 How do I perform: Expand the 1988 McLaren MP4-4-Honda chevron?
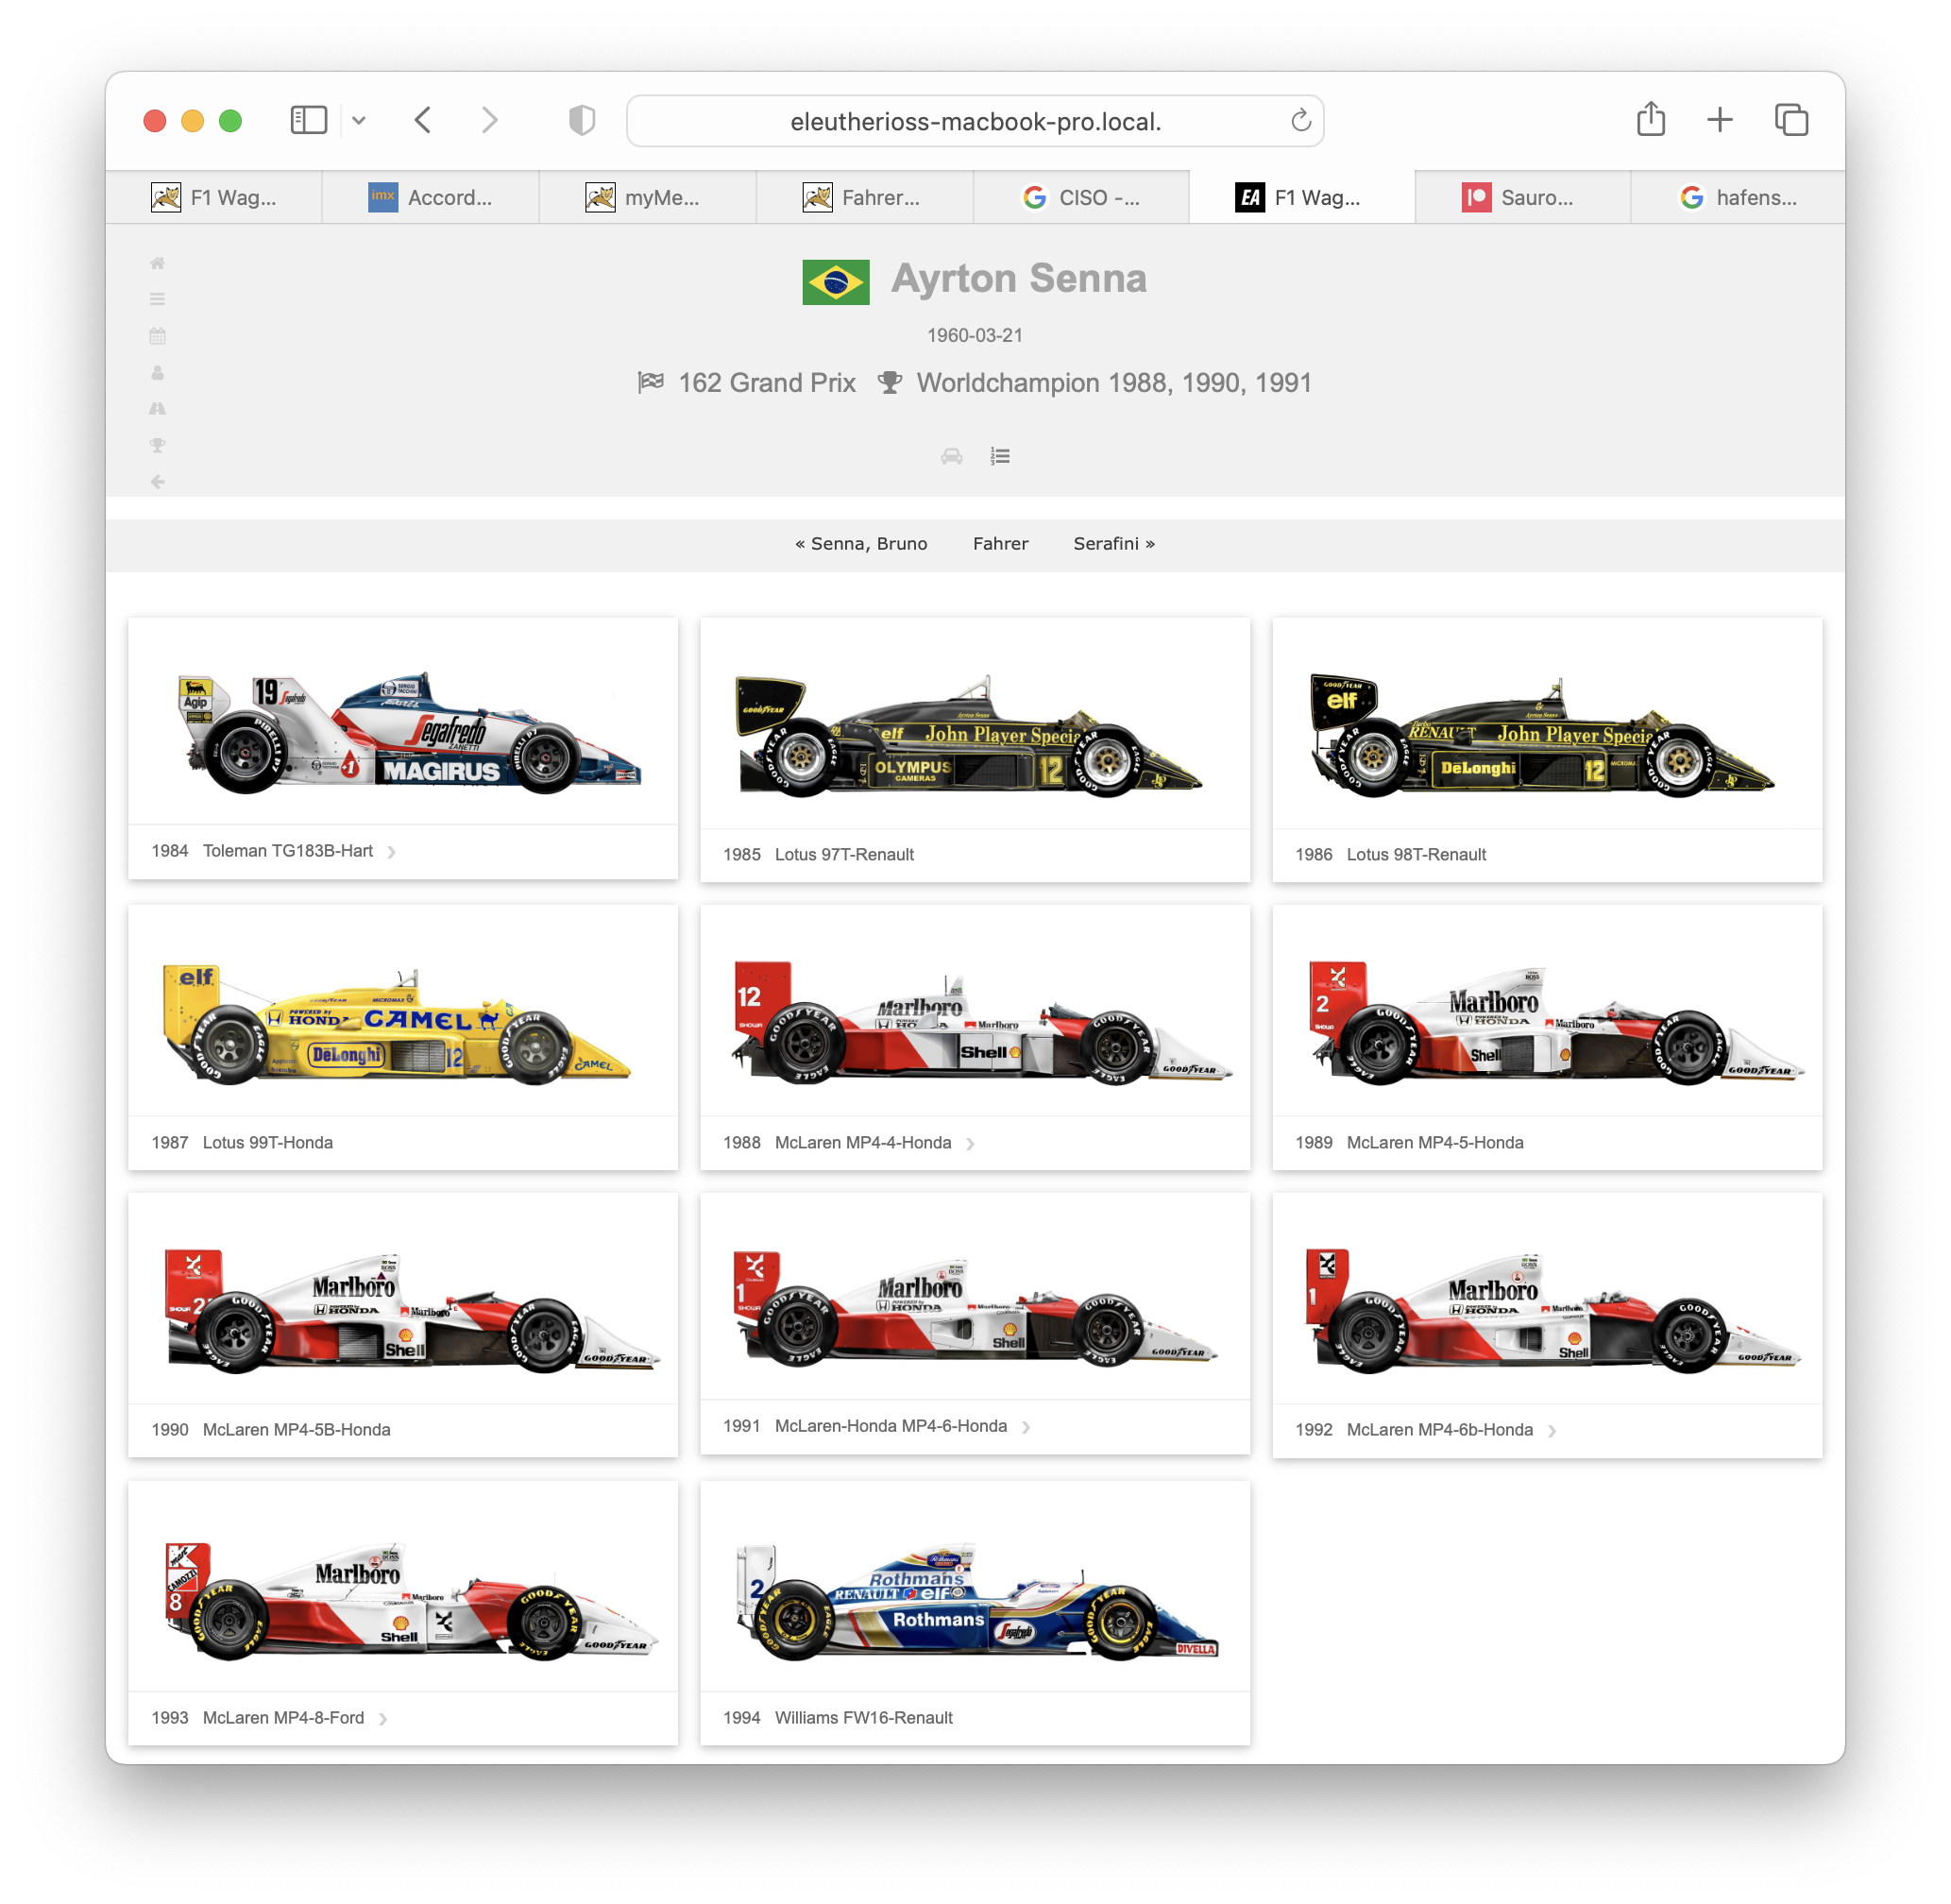(x=970, y=1144)
